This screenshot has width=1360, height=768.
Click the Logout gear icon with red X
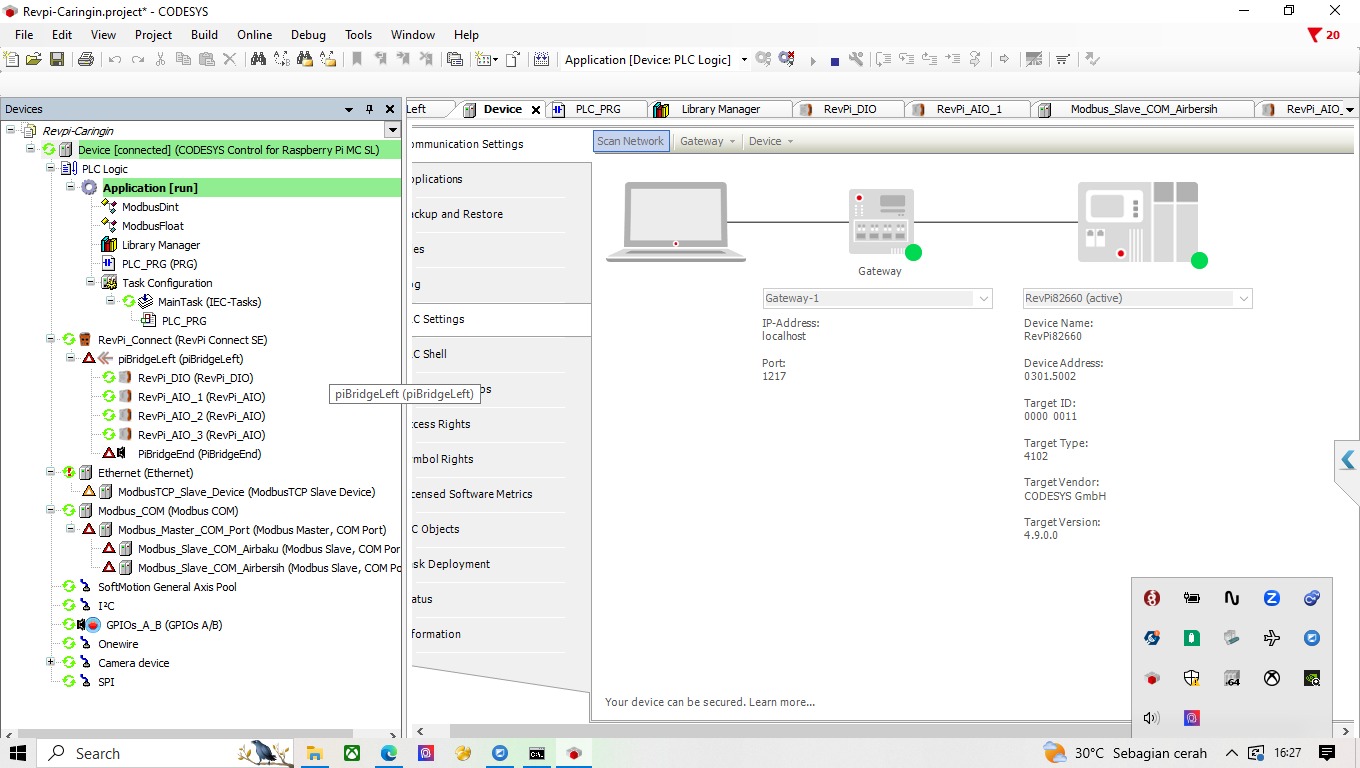tap(787, 60)
